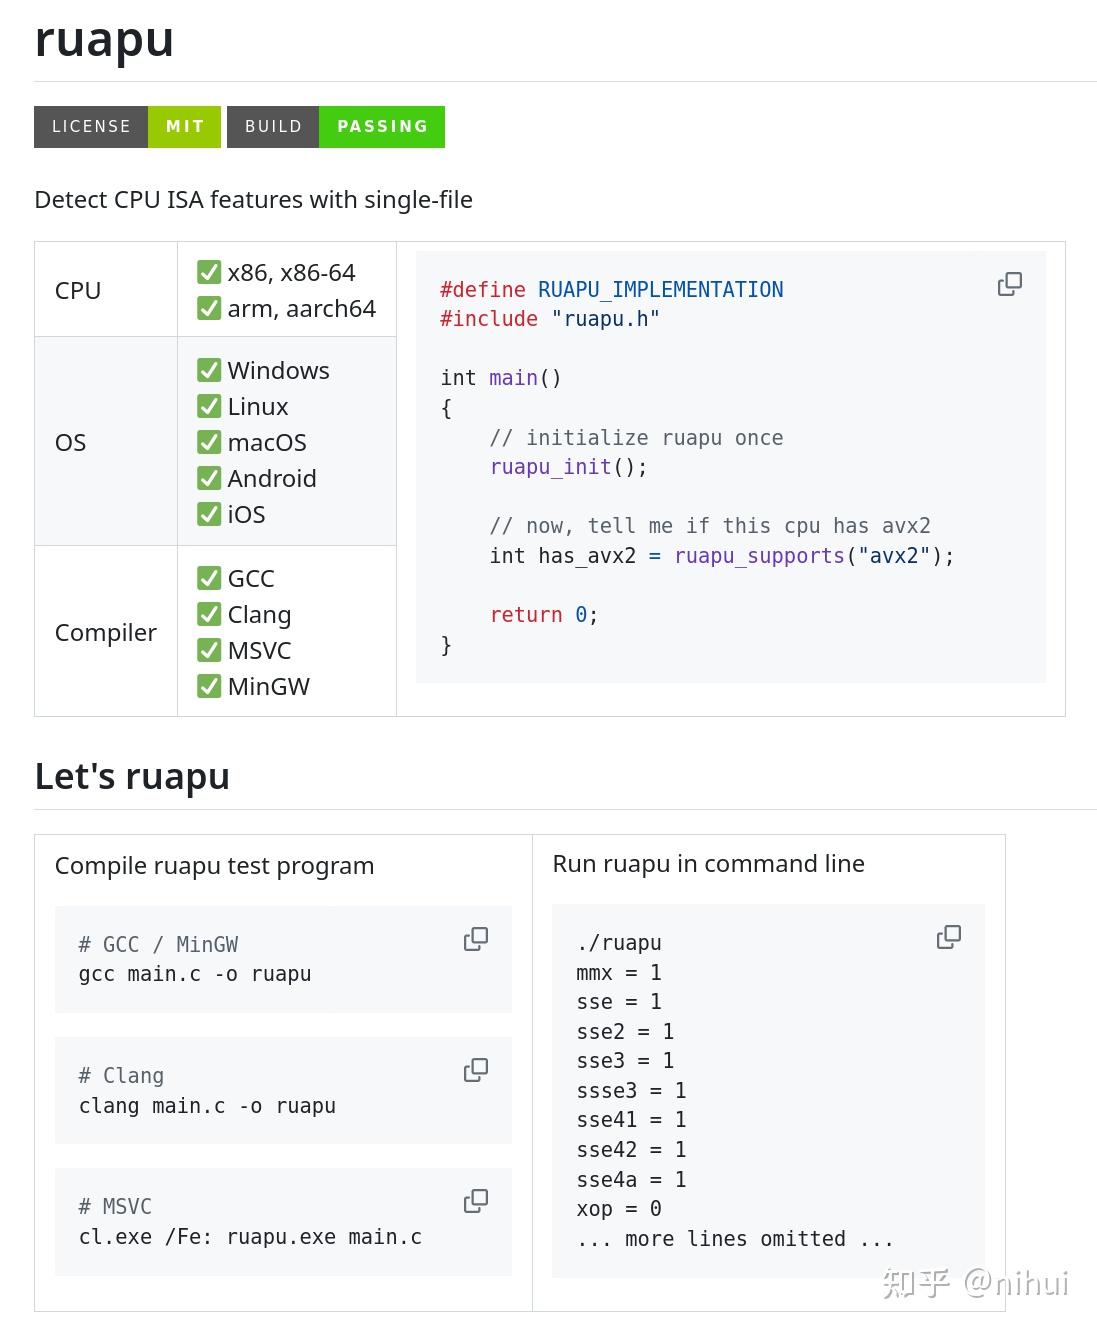Click the checkmark beside macOS
Image resolution: width=1097 pixels, height=1329 pixels.
pos(209,443)
